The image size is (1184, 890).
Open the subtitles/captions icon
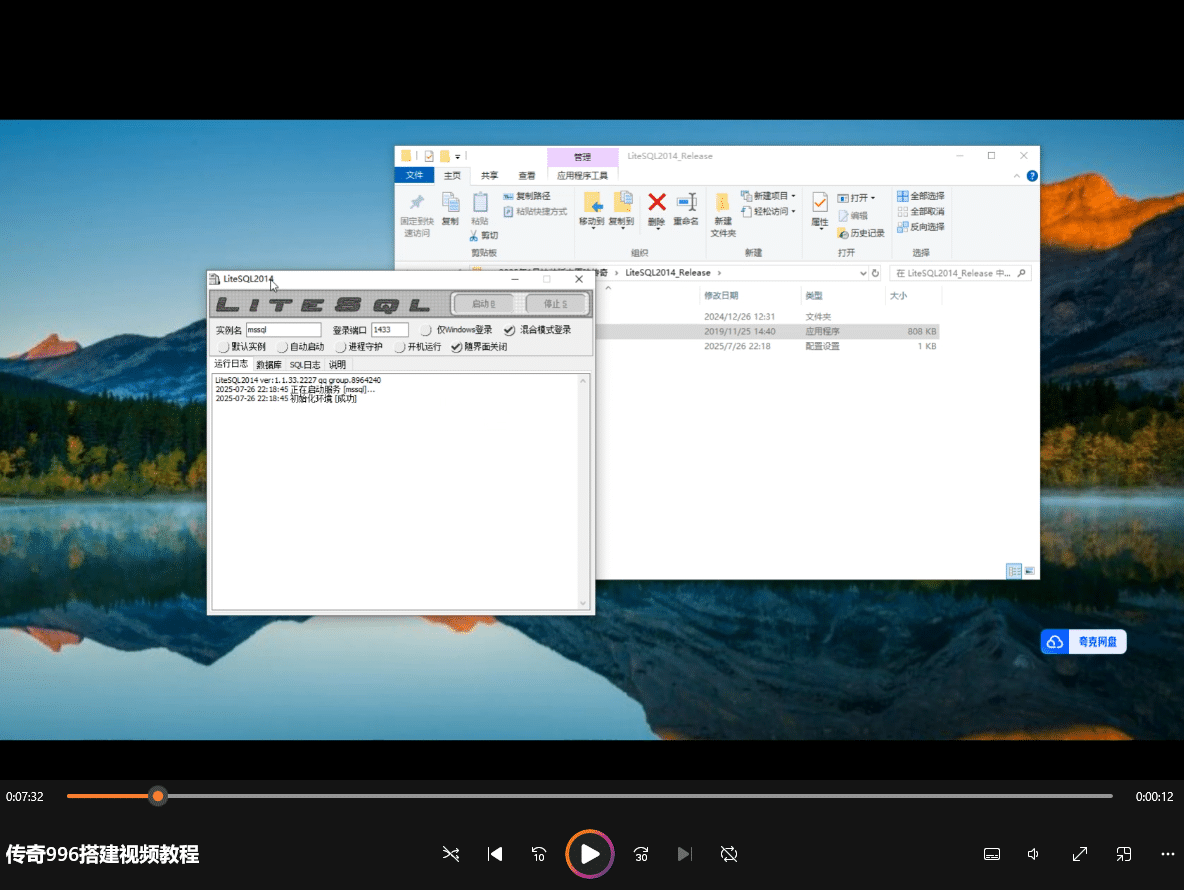tap(992, 854)
